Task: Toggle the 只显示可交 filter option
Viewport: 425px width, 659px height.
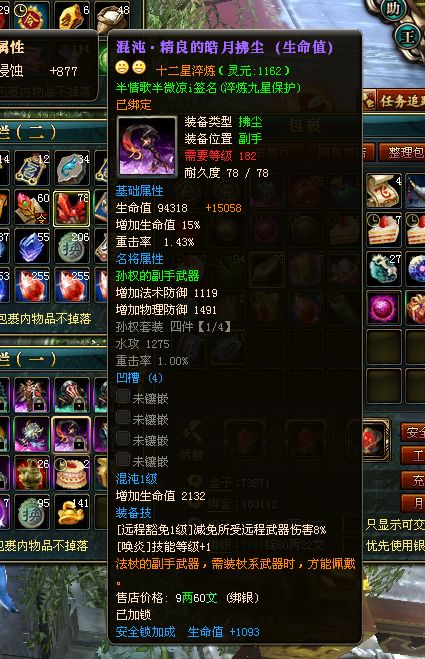Action: [x=395, y=525]
